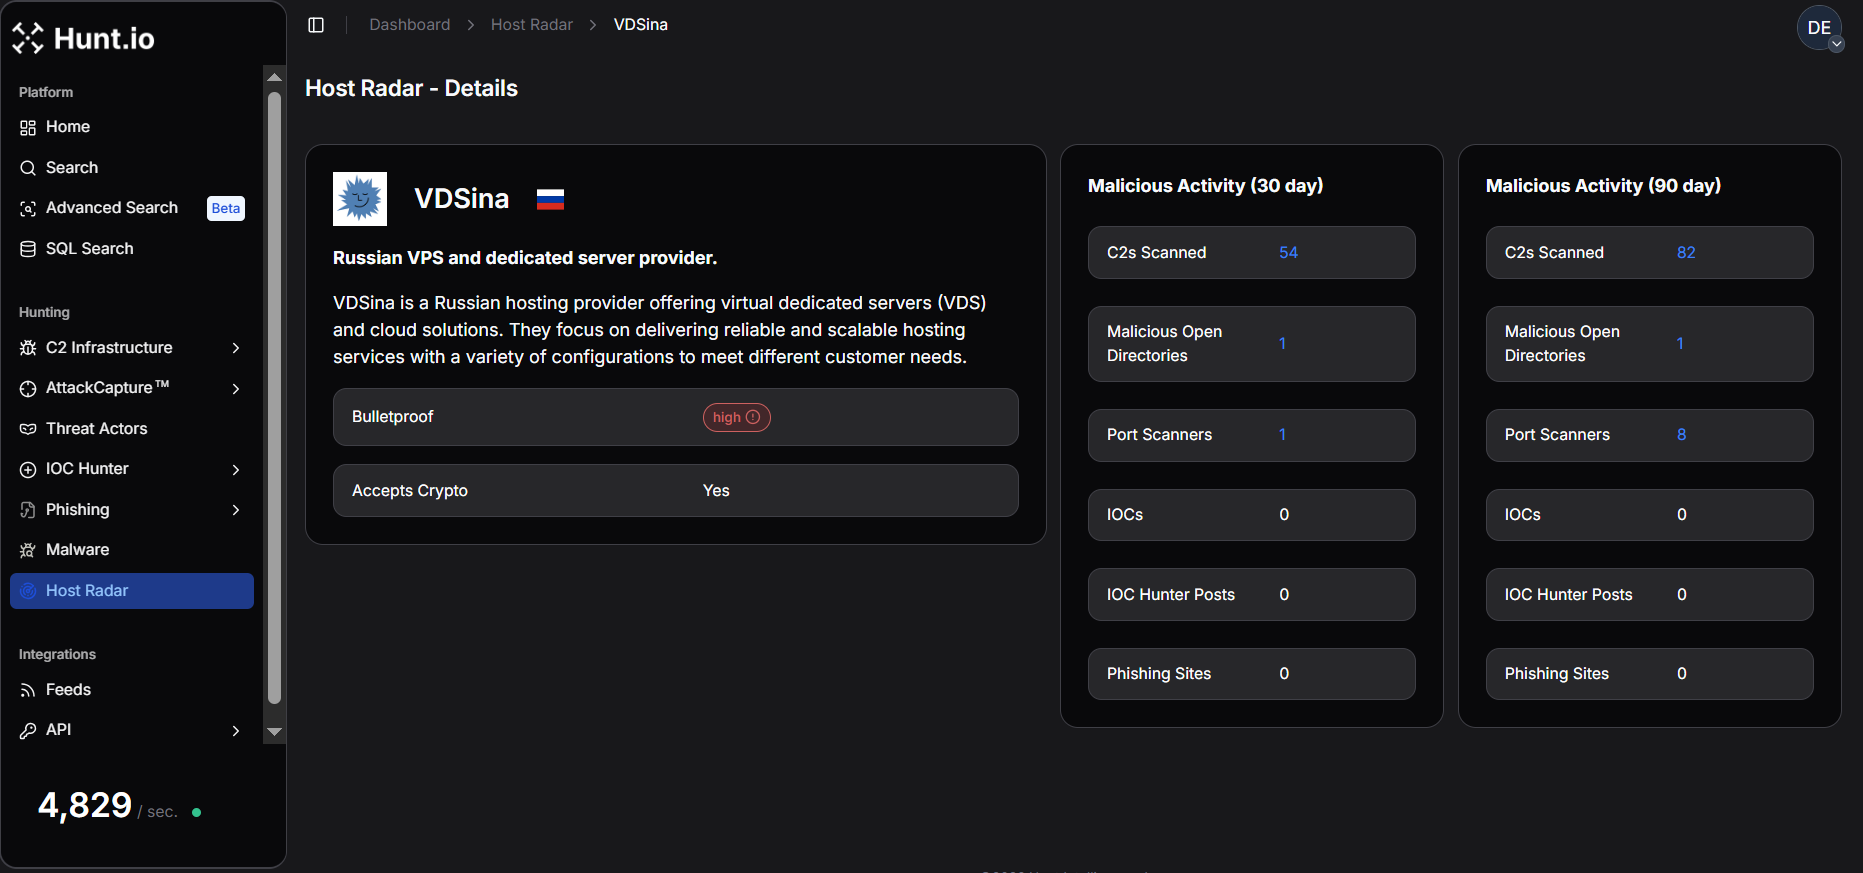Click the 30-day C2s Scanned value 54
Viewport: 1863px width, 873px height.
pyautogui.click(x=1288, y=253)
